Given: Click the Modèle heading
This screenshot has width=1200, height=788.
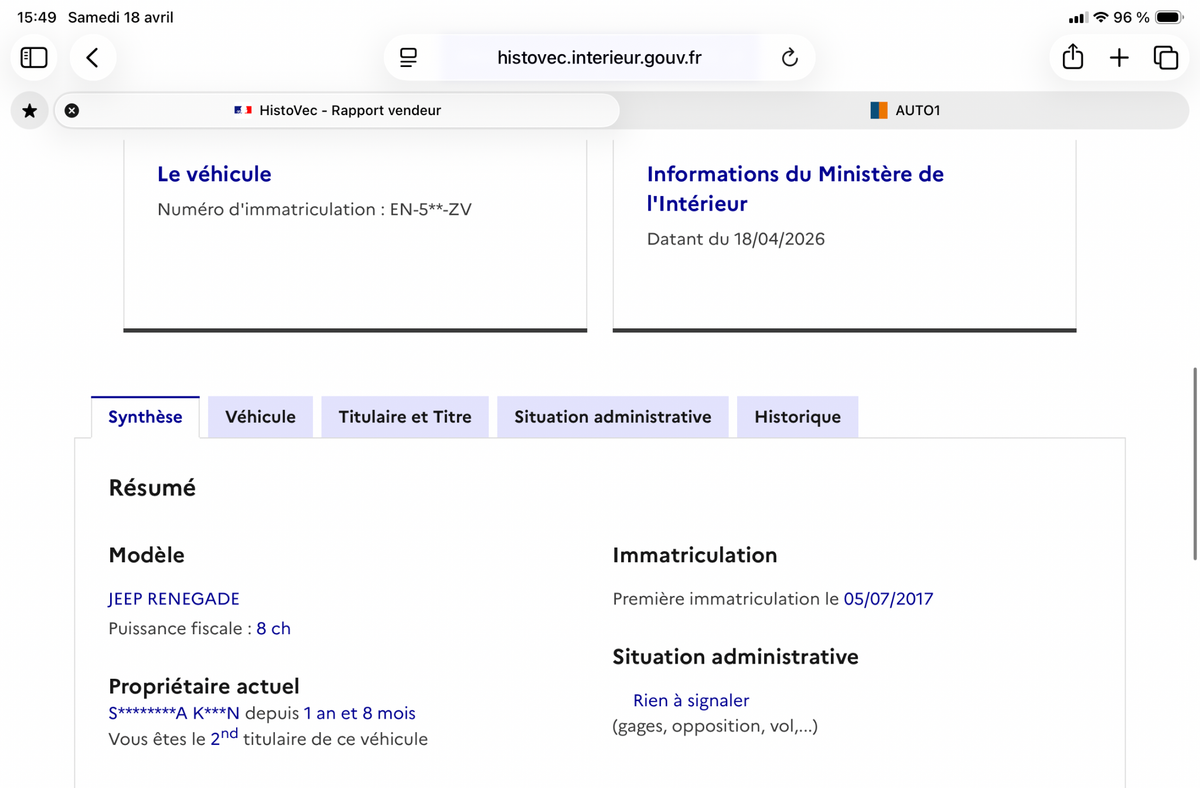Looking at the screenshot, I should (x=146, y=555).
